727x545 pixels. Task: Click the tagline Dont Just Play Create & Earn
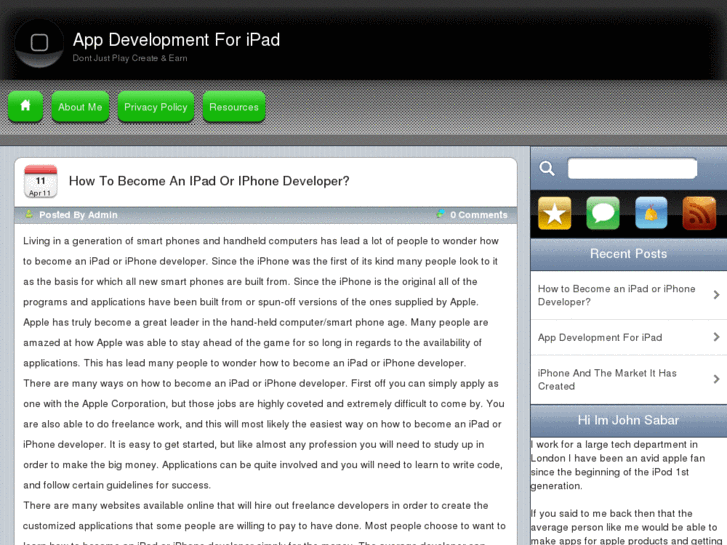[x=130, y=58]
